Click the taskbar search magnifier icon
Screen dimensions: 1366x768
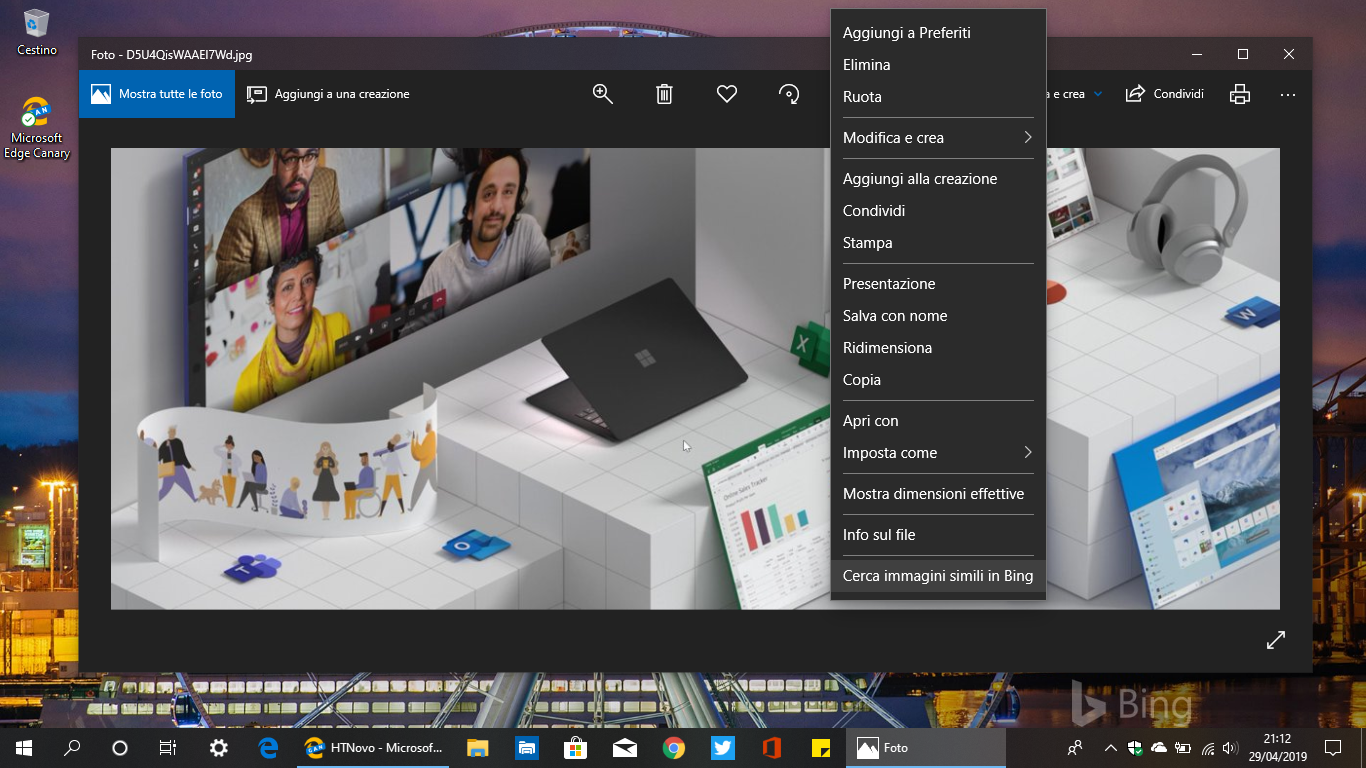(x=72, y=748)
